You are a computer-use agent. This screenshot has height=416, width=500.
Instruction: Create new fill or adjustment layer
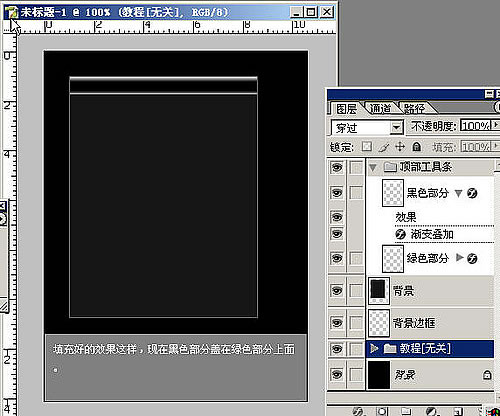[431, 412]
